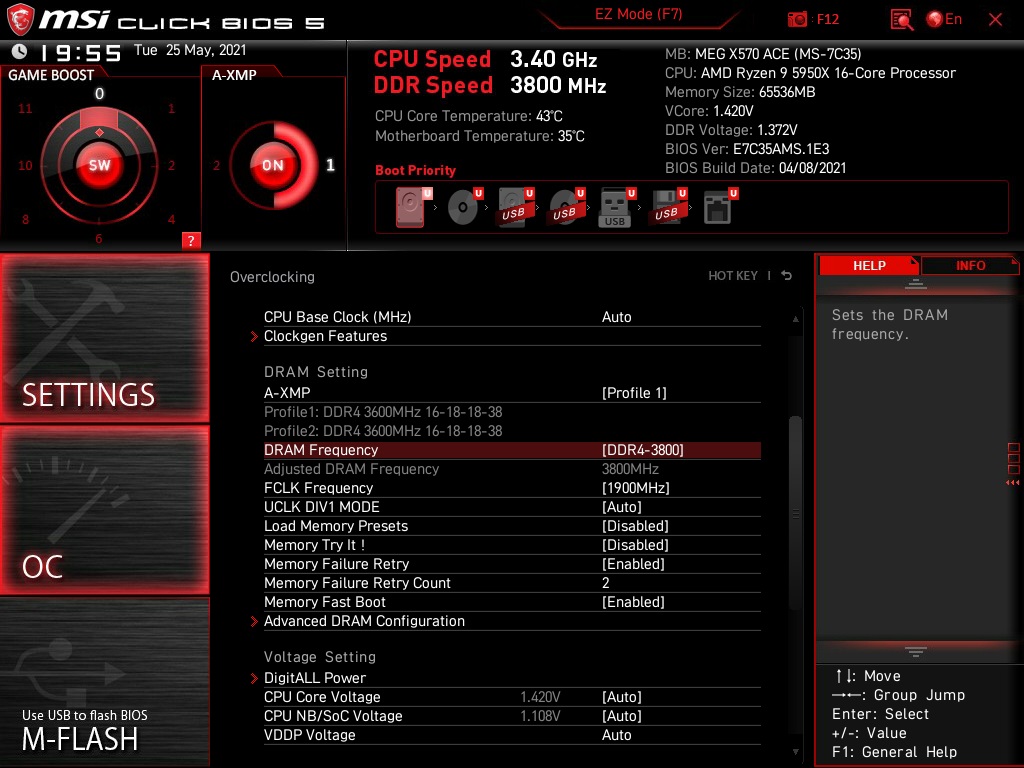Open Game Boost help question mark
Viewport: 1024px width, 768px height.
(191, 240)
